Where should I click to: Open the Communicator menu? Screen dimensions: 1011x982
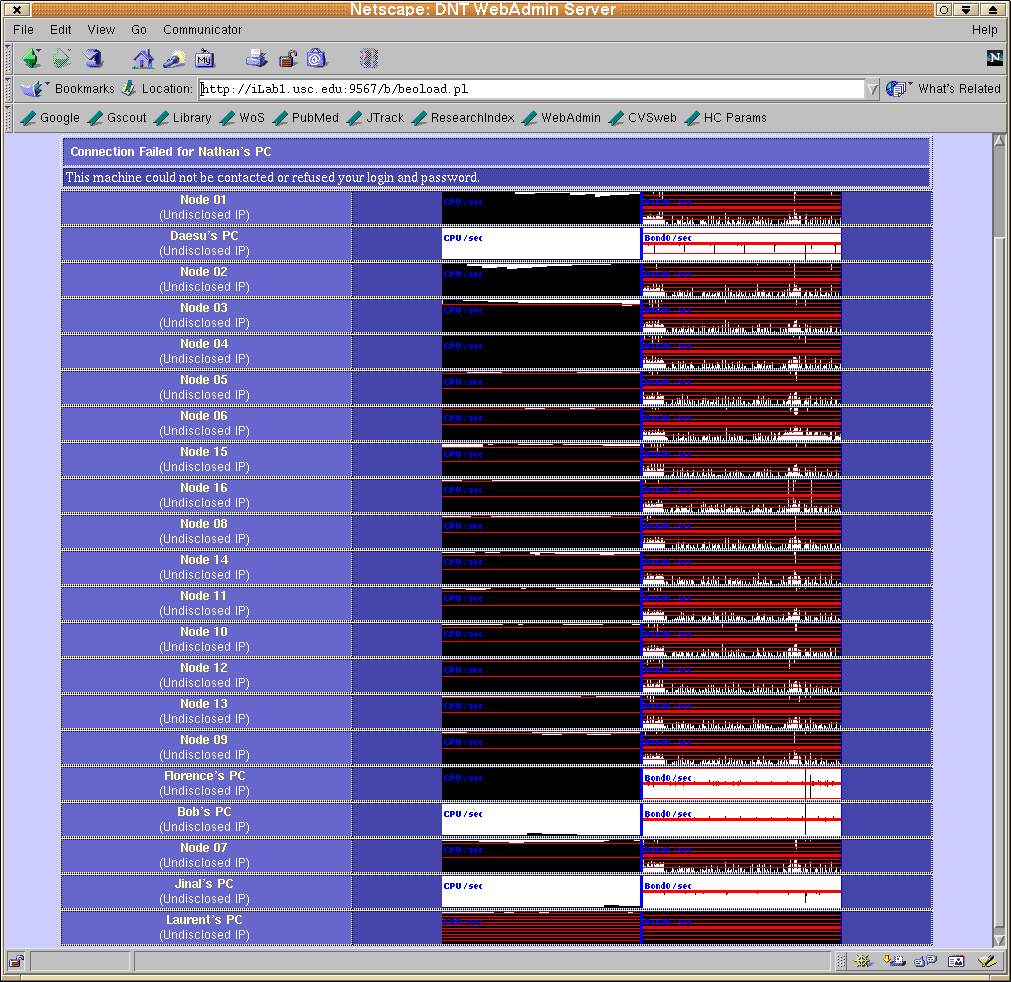[202, 30]
